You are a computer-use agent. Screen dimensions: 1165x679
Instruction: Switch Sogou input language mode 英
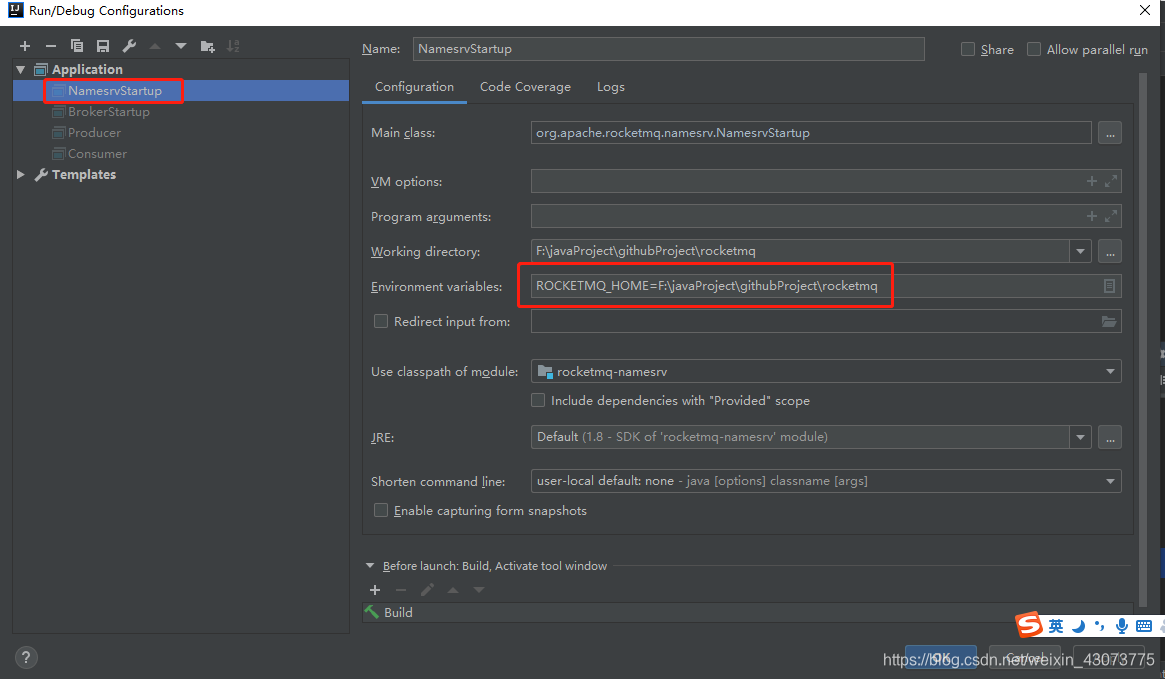[x=1056, y=626]
